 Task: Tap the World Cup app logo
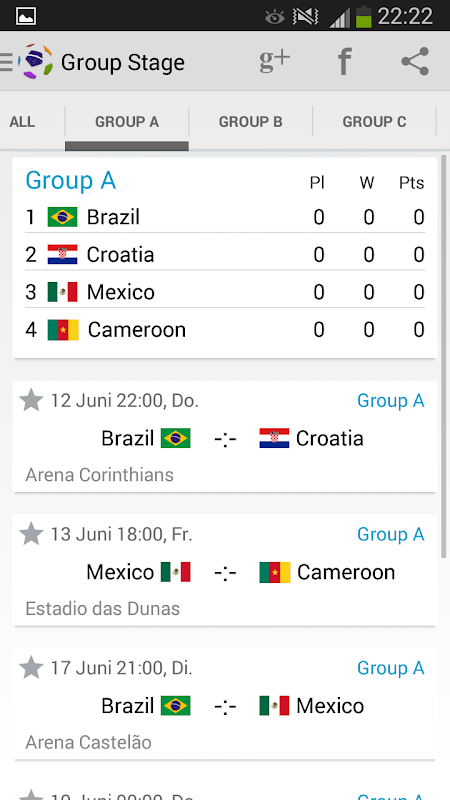pos(35,61)
